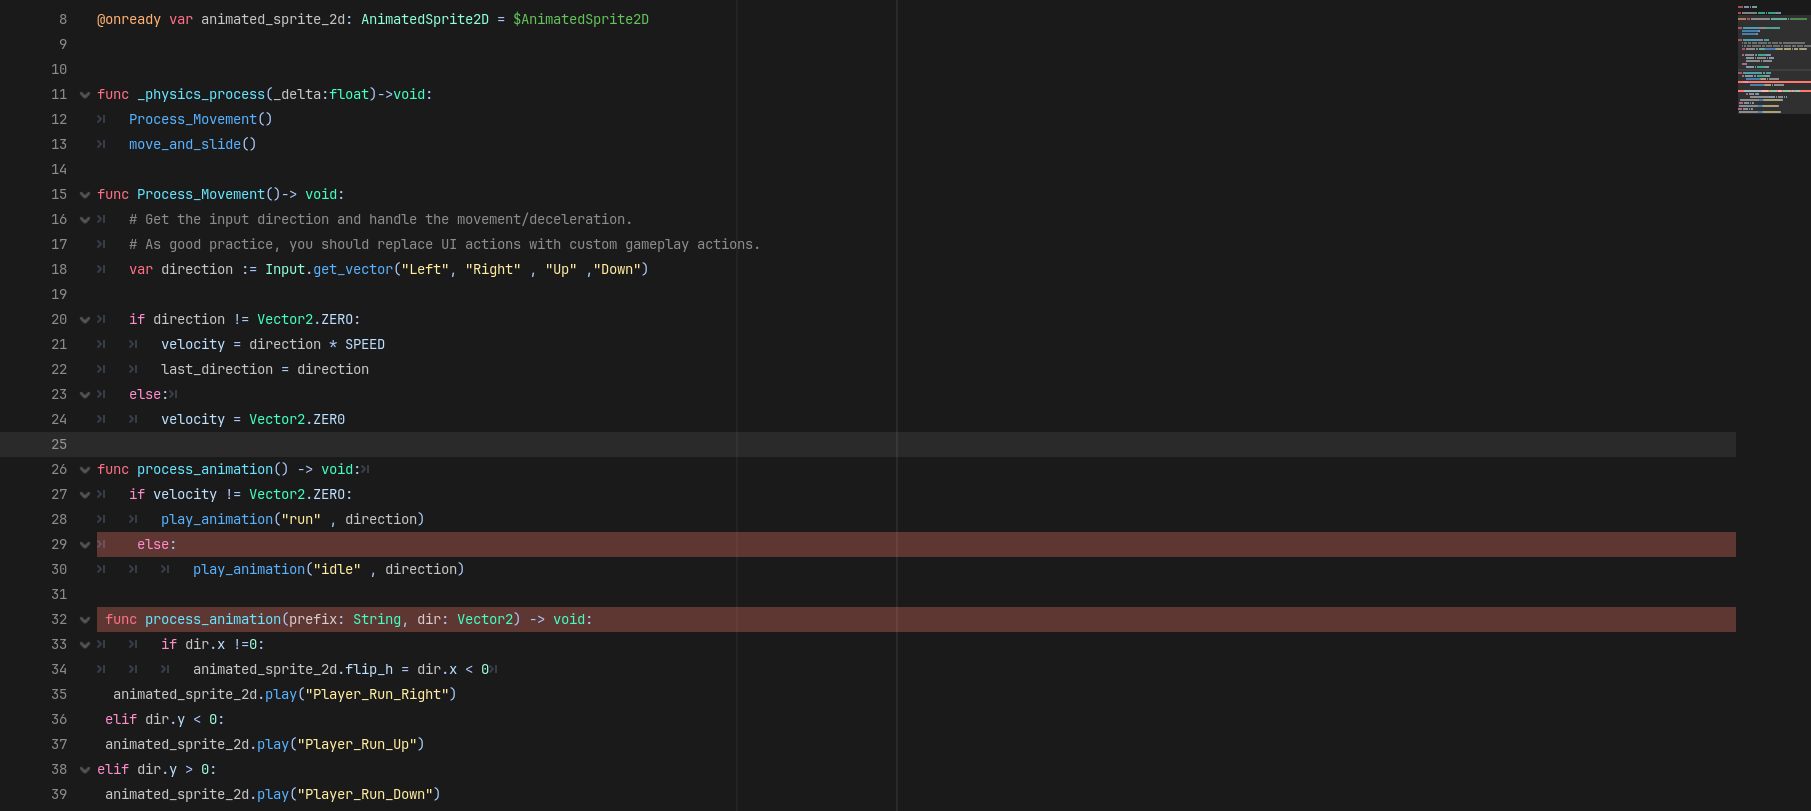Fold the 'if direction != Vector2.ZERO' block
Viewport: 1811px width, 811px height.
[x=85, y=320]
